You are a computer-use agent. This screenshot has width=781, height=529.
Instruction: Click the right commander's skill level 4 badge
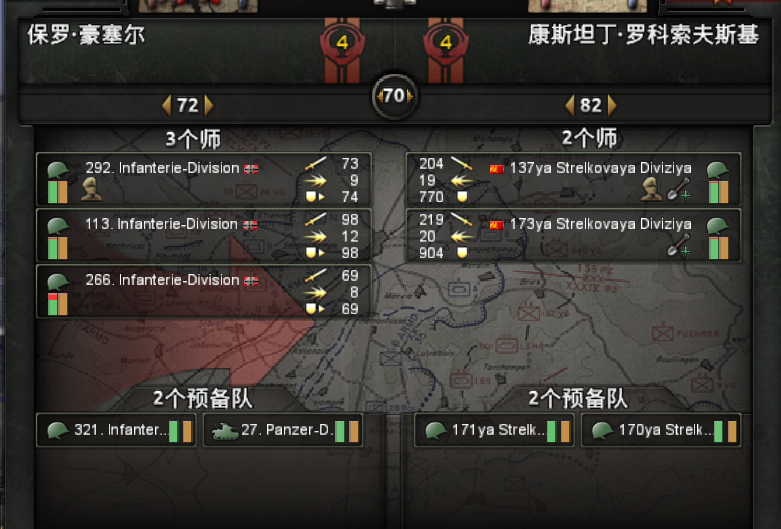coord(445,43)
